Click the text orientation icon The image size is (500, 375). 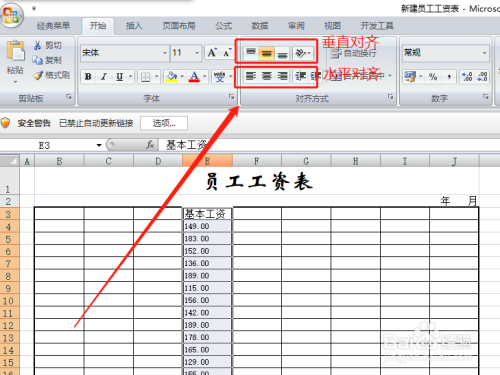(x=301, y=53)
